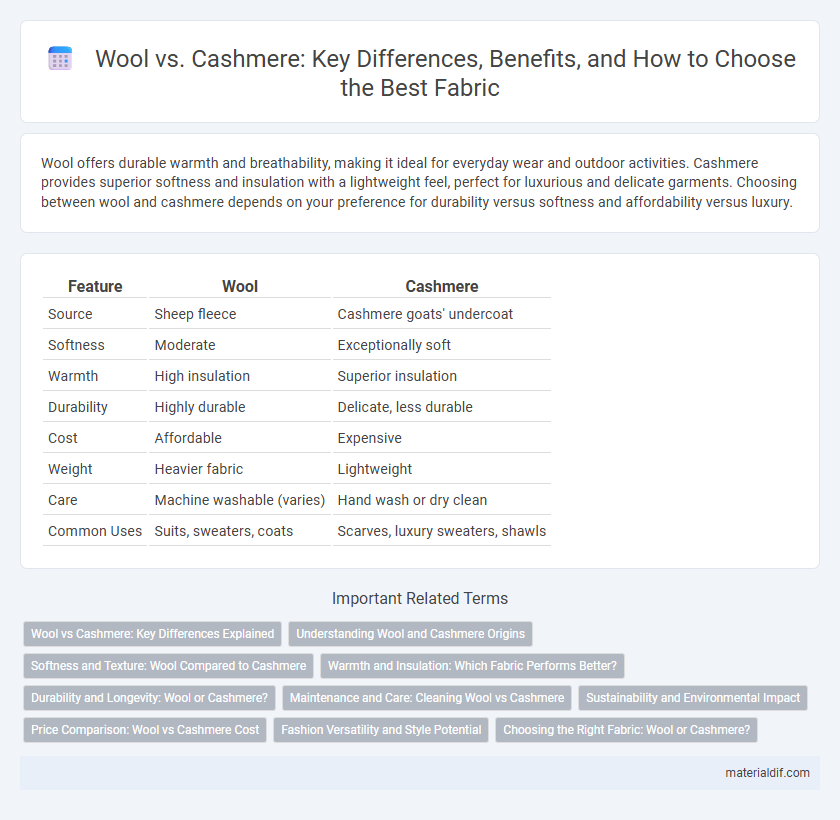Click the 'Wool' column header
This screenshot has width=840, height=820.
(x=239, y=287)
